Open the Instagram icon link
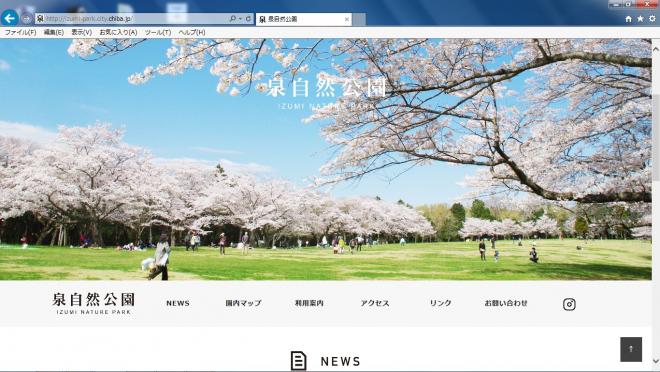This screenshot has width=660, height=372. [569, 304]
